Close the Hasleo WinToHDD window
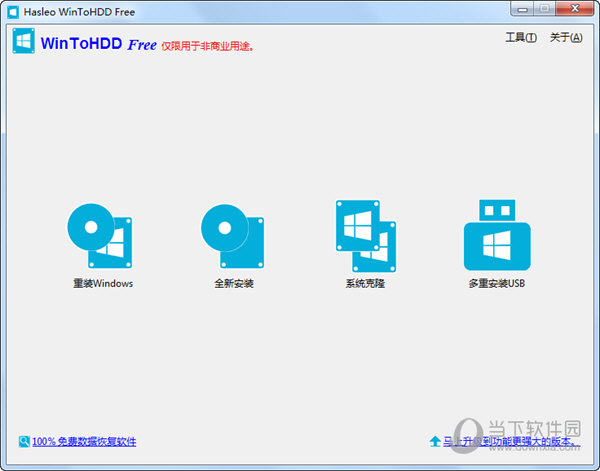The image size is (600, 471). (574, 9)
